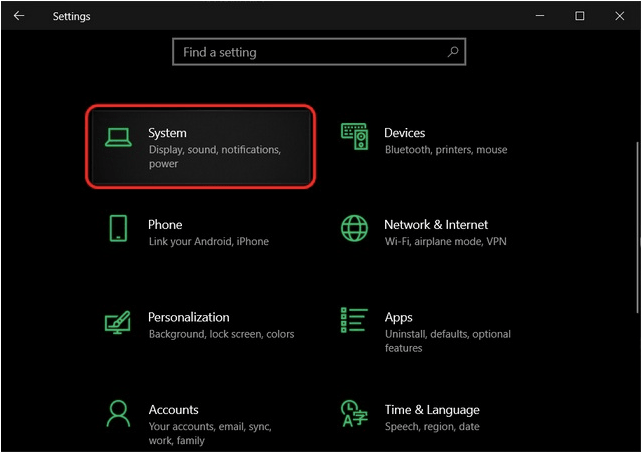Open the Personalization label

189,317
